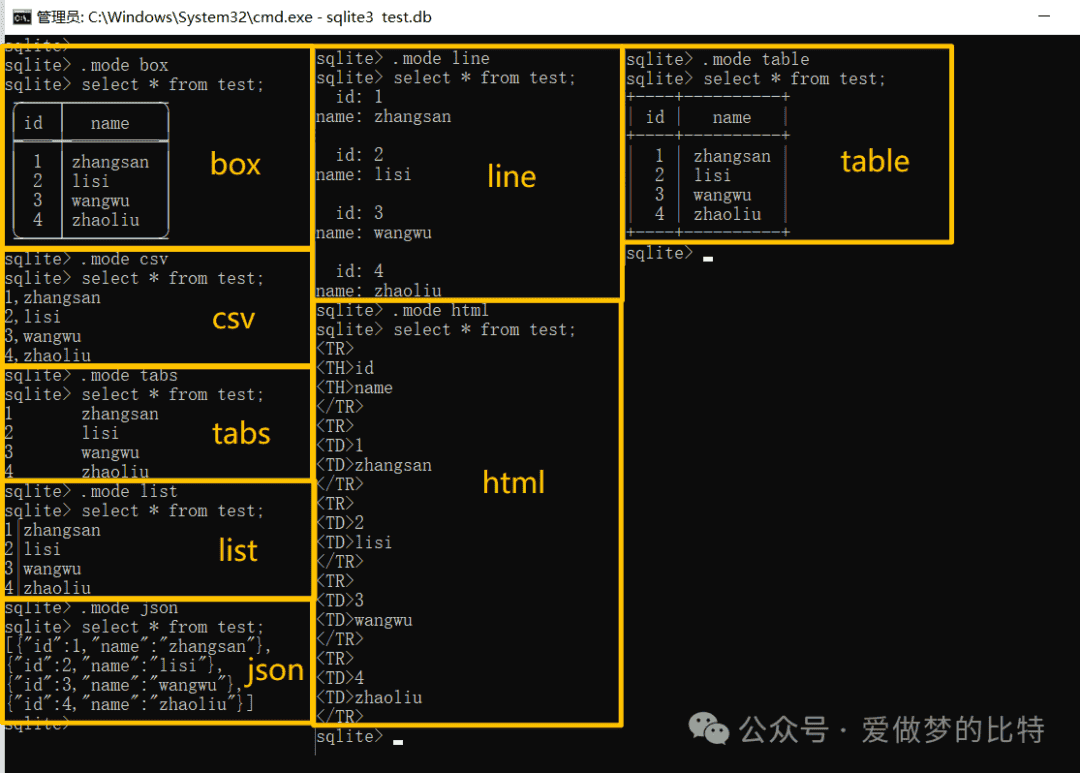Screen dimensions: 1080x773
Task: Select the '.mode table' command line
Action: pos(718,59)
